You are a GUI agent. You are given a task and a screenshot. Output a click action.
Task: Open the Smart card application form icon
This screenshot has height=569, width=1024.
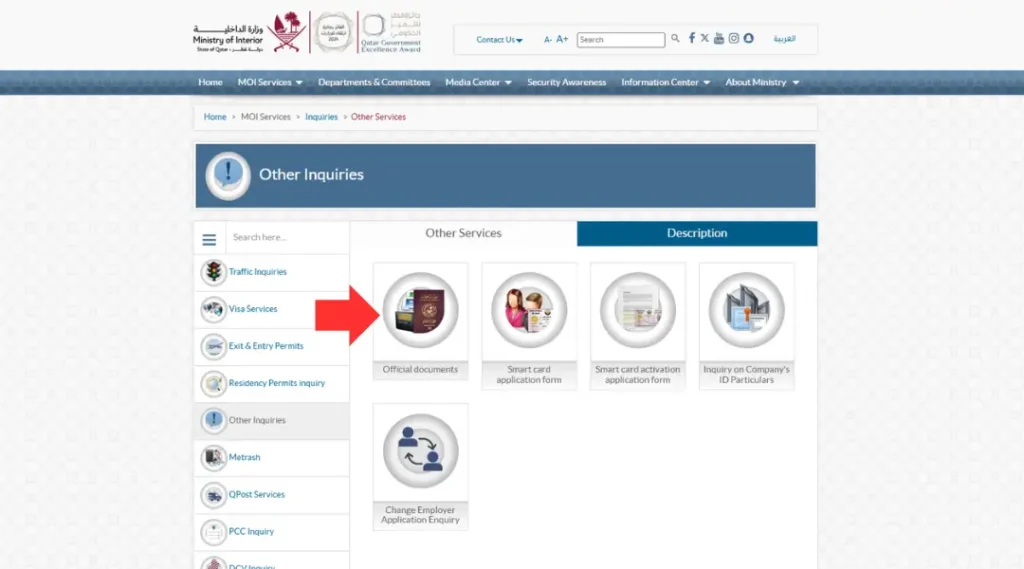(x=529, y=310)
